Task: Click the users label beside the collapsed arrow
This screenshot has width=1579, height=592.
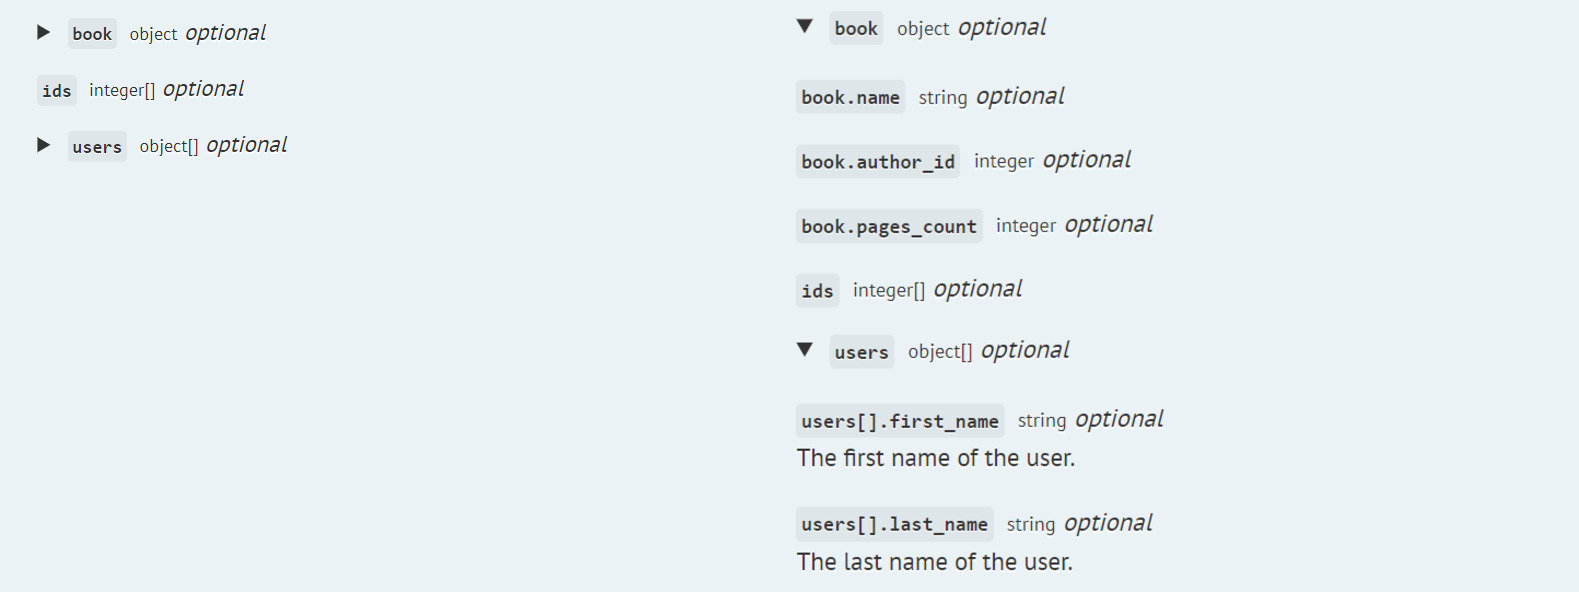Action: [x=97, y=147]
